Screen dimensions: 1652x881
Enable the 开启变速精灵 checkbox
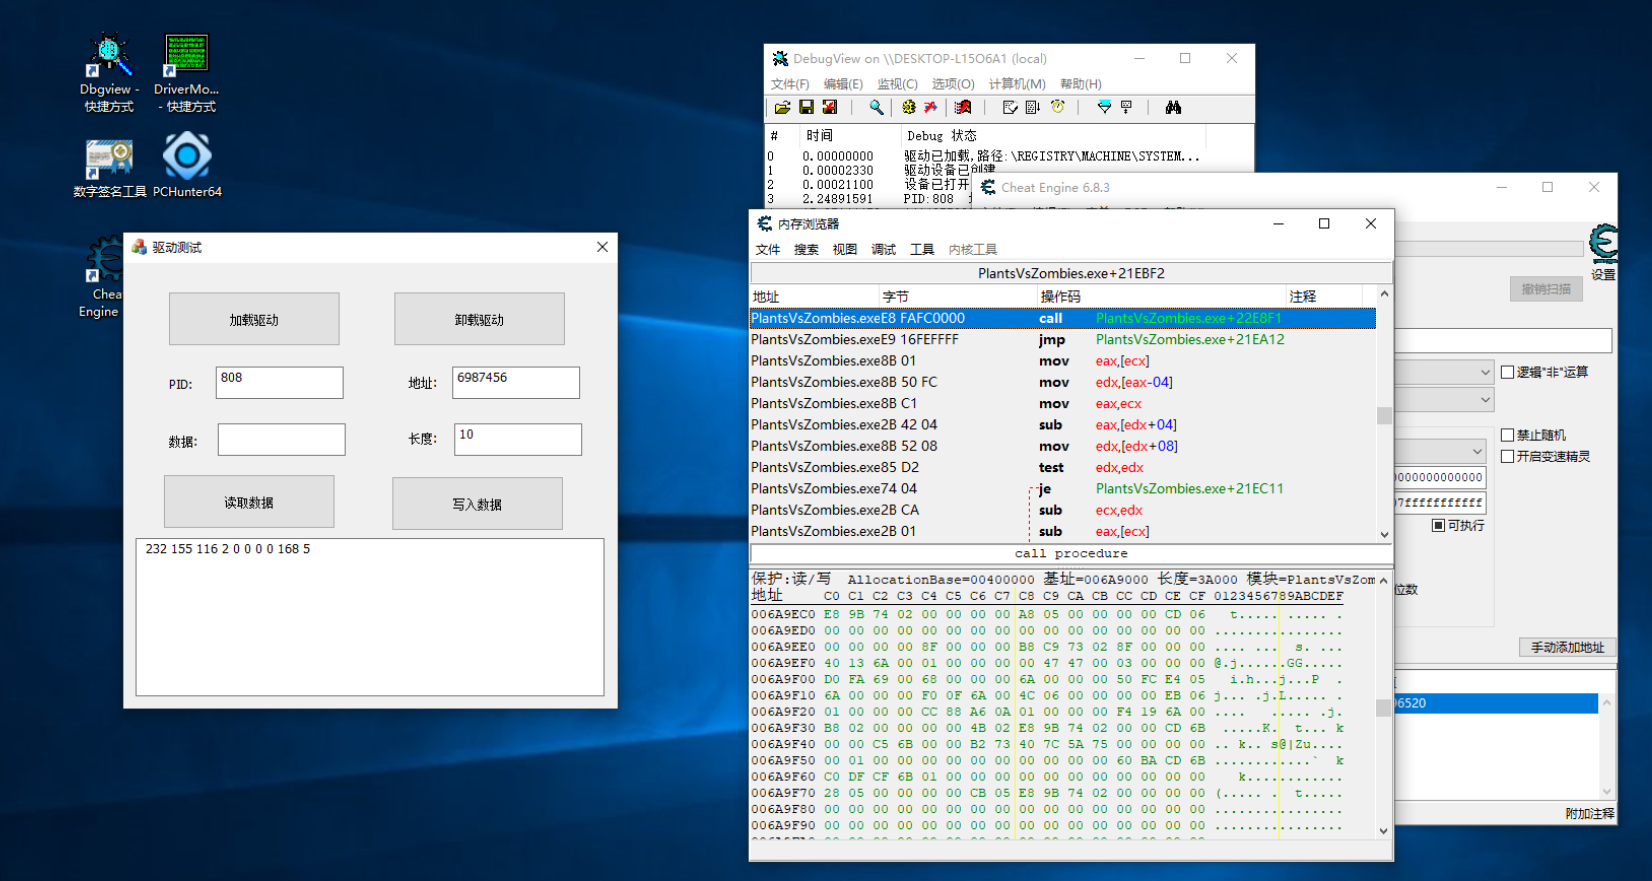pos(1507,456)
